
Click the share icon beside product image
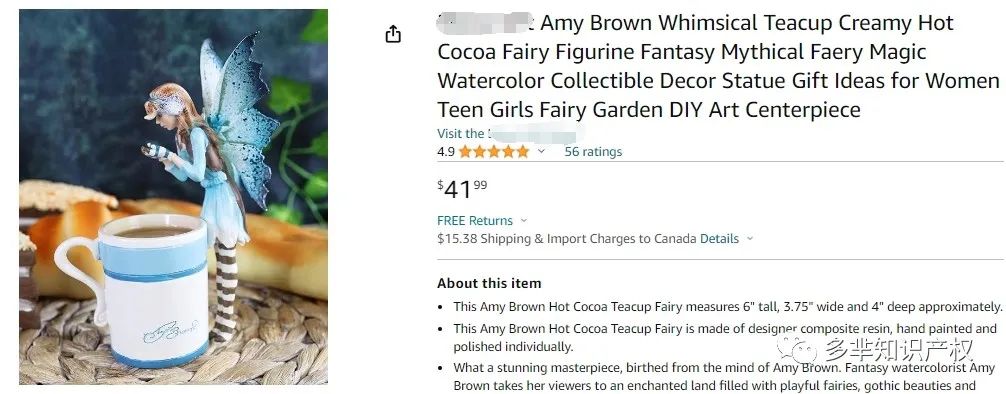pos(393,34)
